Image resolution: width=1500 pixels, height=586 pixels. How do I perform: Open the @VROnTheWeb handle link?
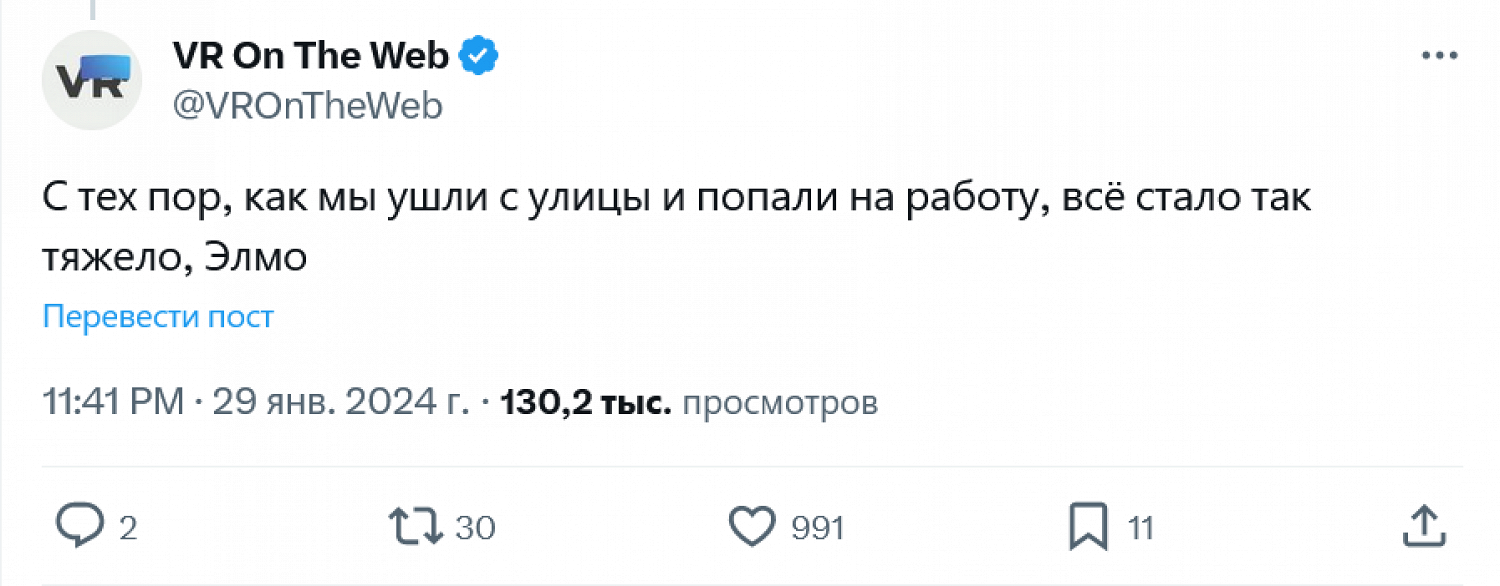[308, 105]
